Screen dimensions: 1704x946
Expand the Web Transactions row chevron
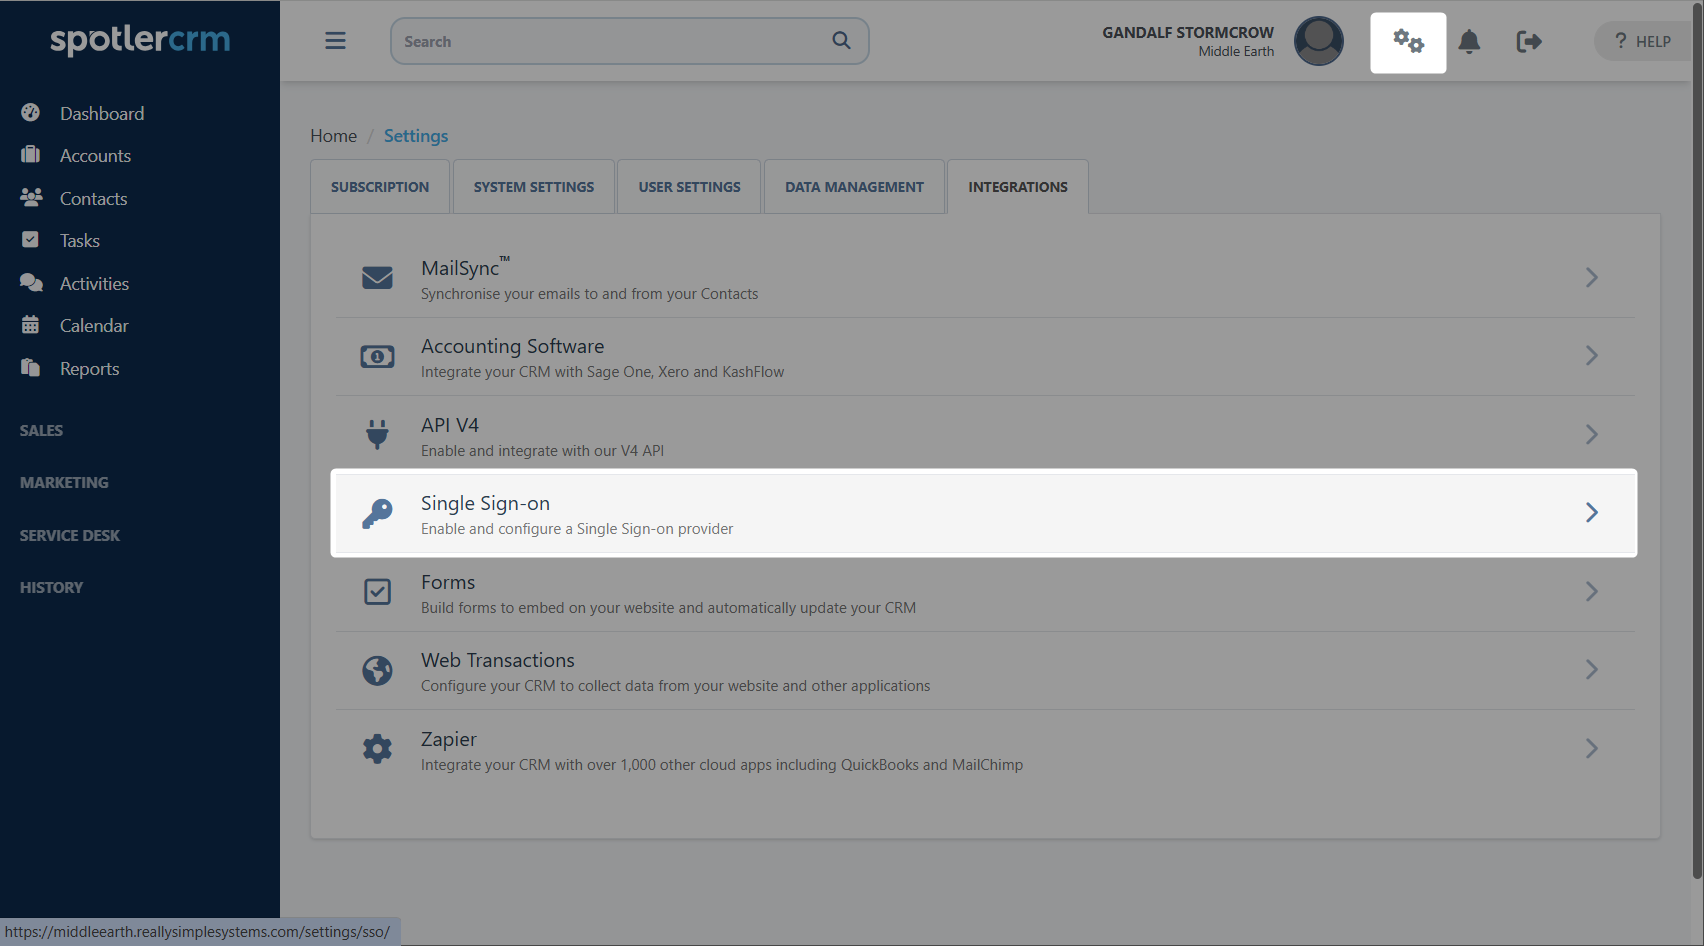point(1592,669)
